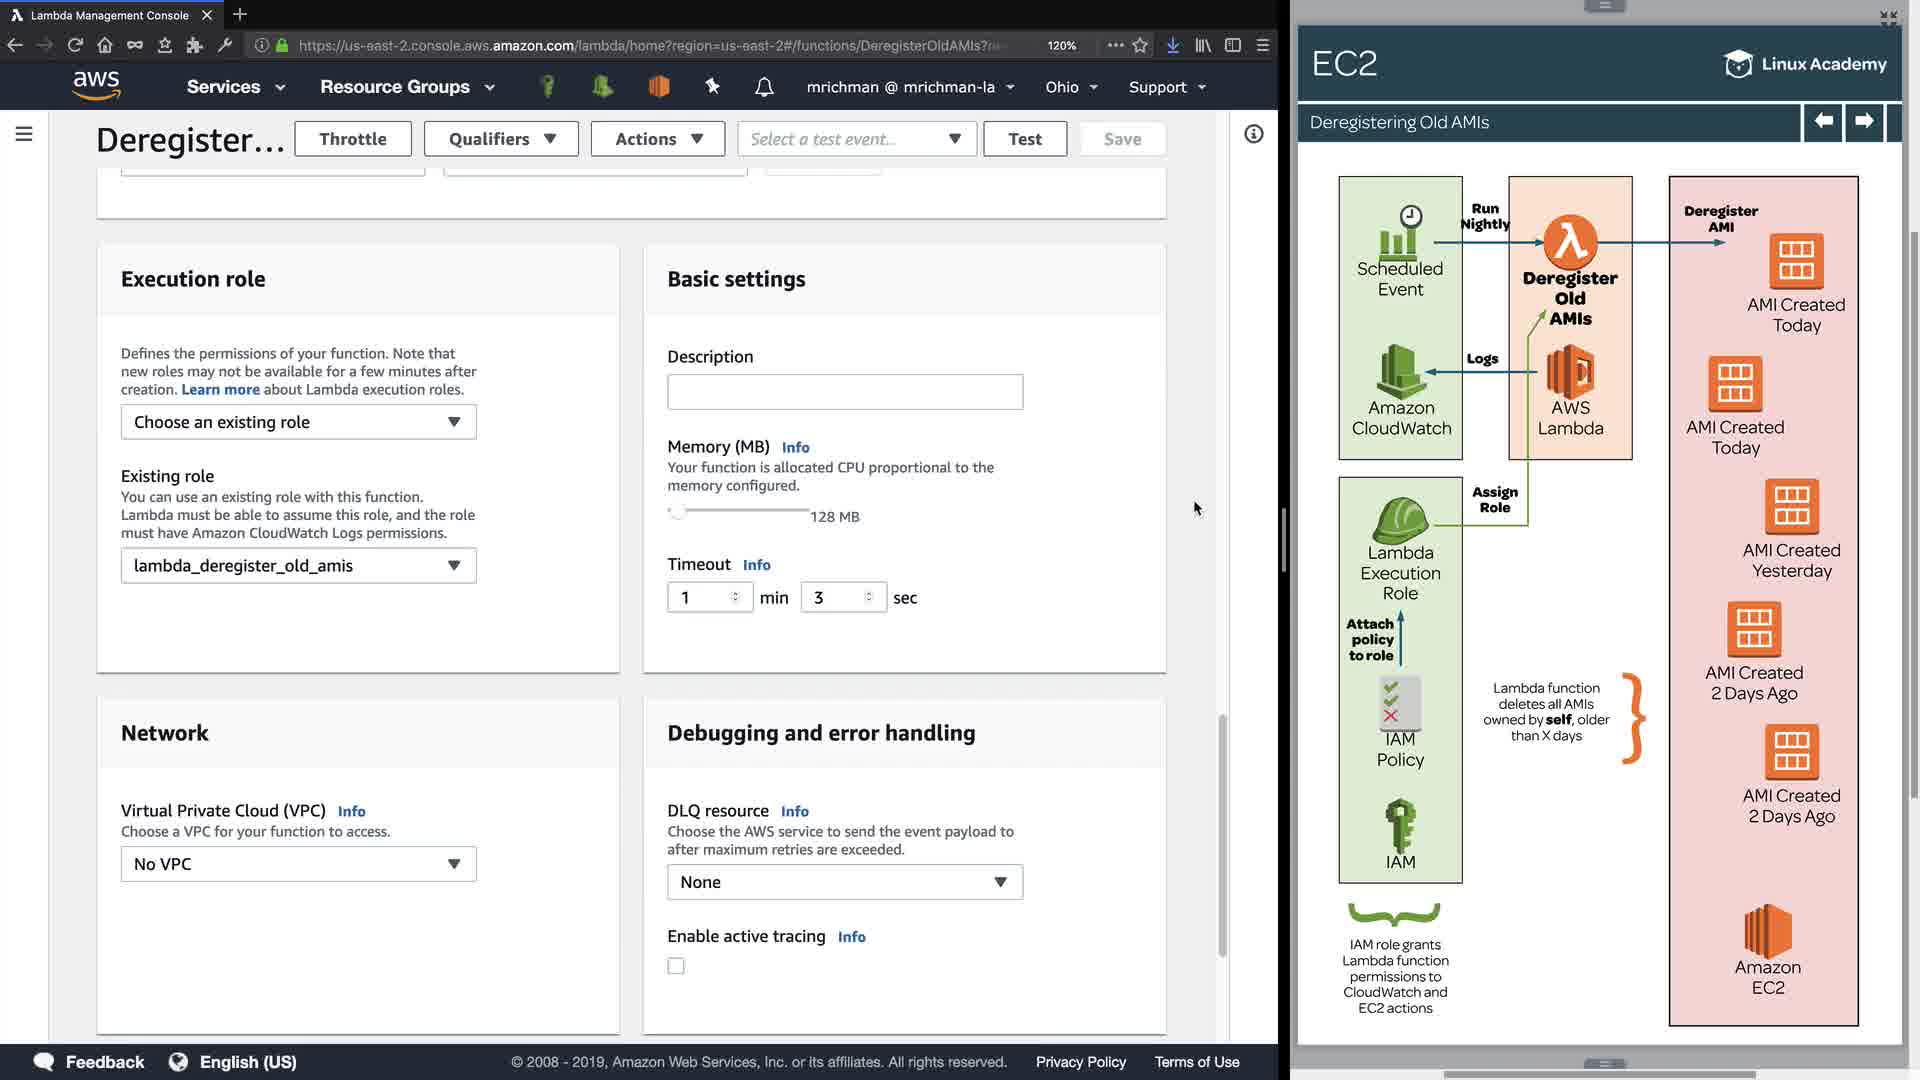
Task: Click the AWS logo home icon
Action: click(96, 86)
